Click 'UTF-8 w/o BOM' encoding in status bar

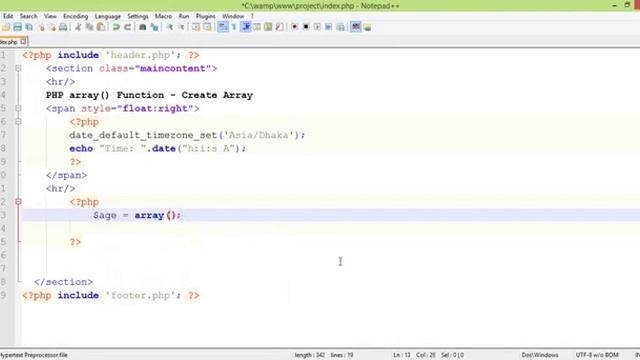(597, 355)
